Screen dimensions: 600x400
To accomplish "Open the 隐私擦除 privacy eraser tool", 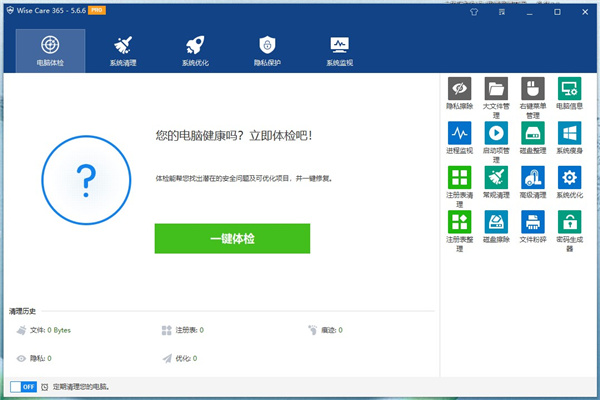I will [460, 92].
